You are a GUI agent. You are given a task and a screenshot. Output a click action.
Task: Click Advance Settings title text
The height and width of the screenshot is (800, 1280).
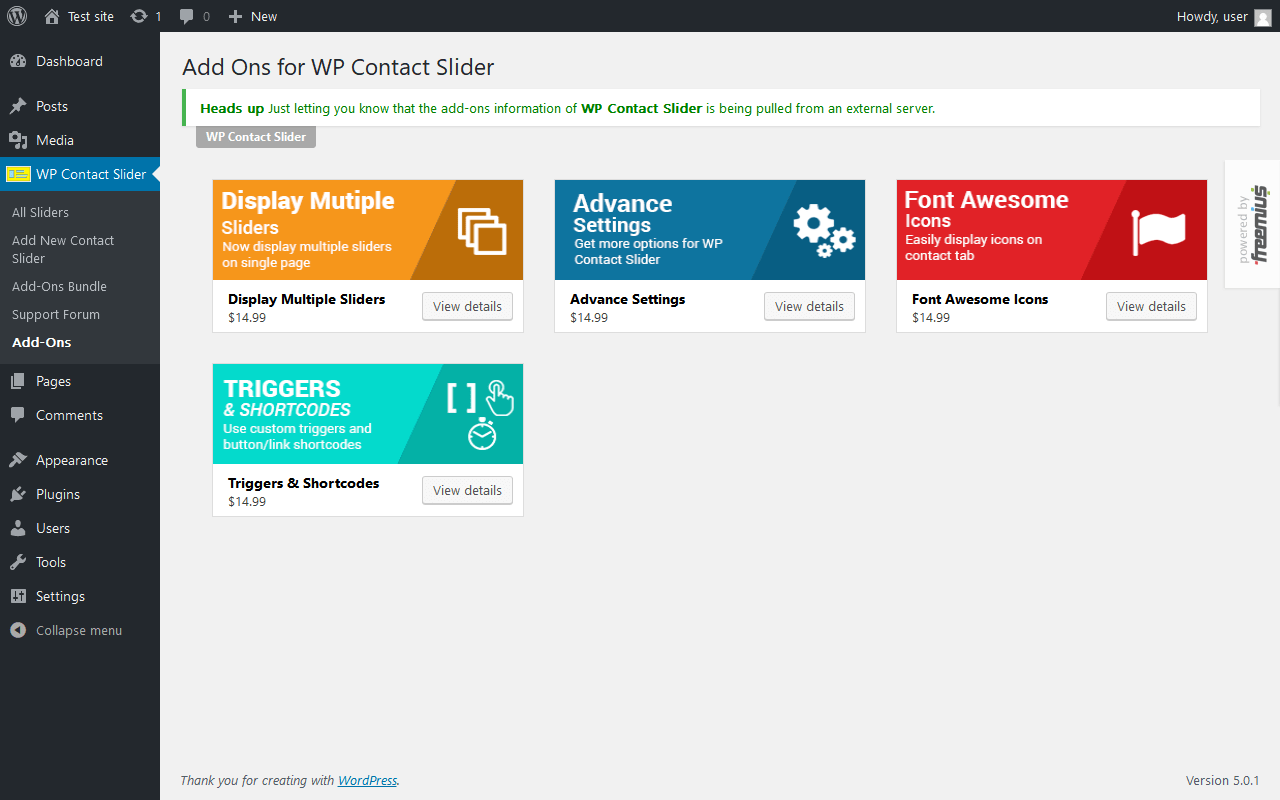628,299
